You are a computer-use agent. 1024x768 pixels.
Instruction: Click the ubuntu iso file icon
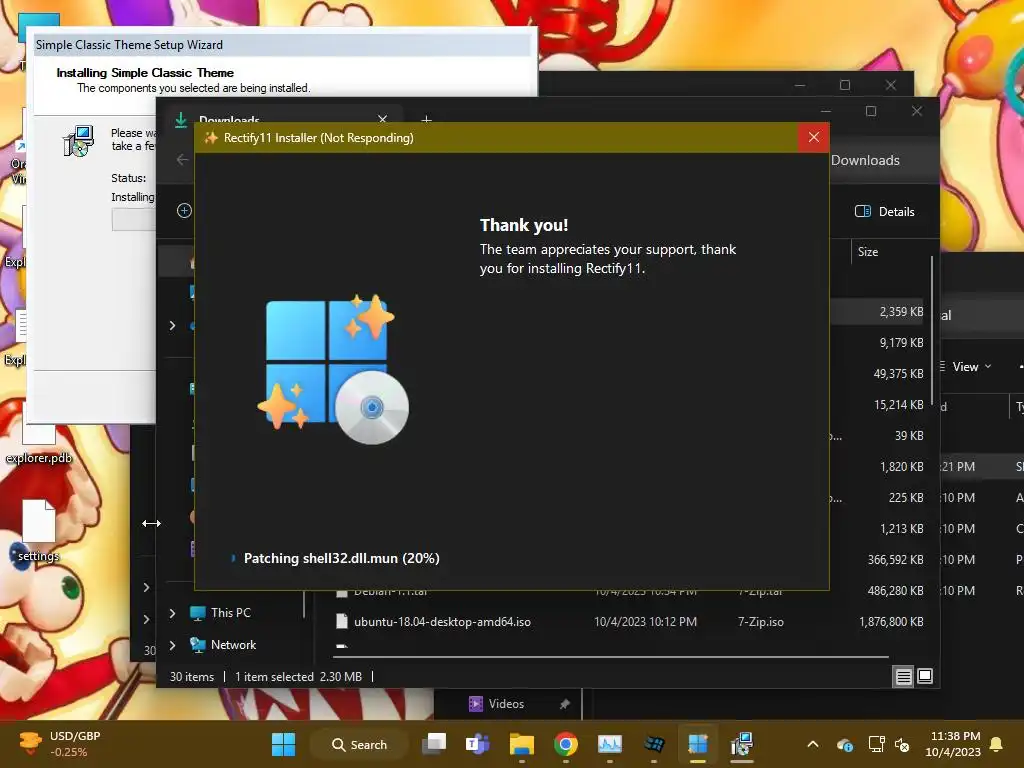342,621
